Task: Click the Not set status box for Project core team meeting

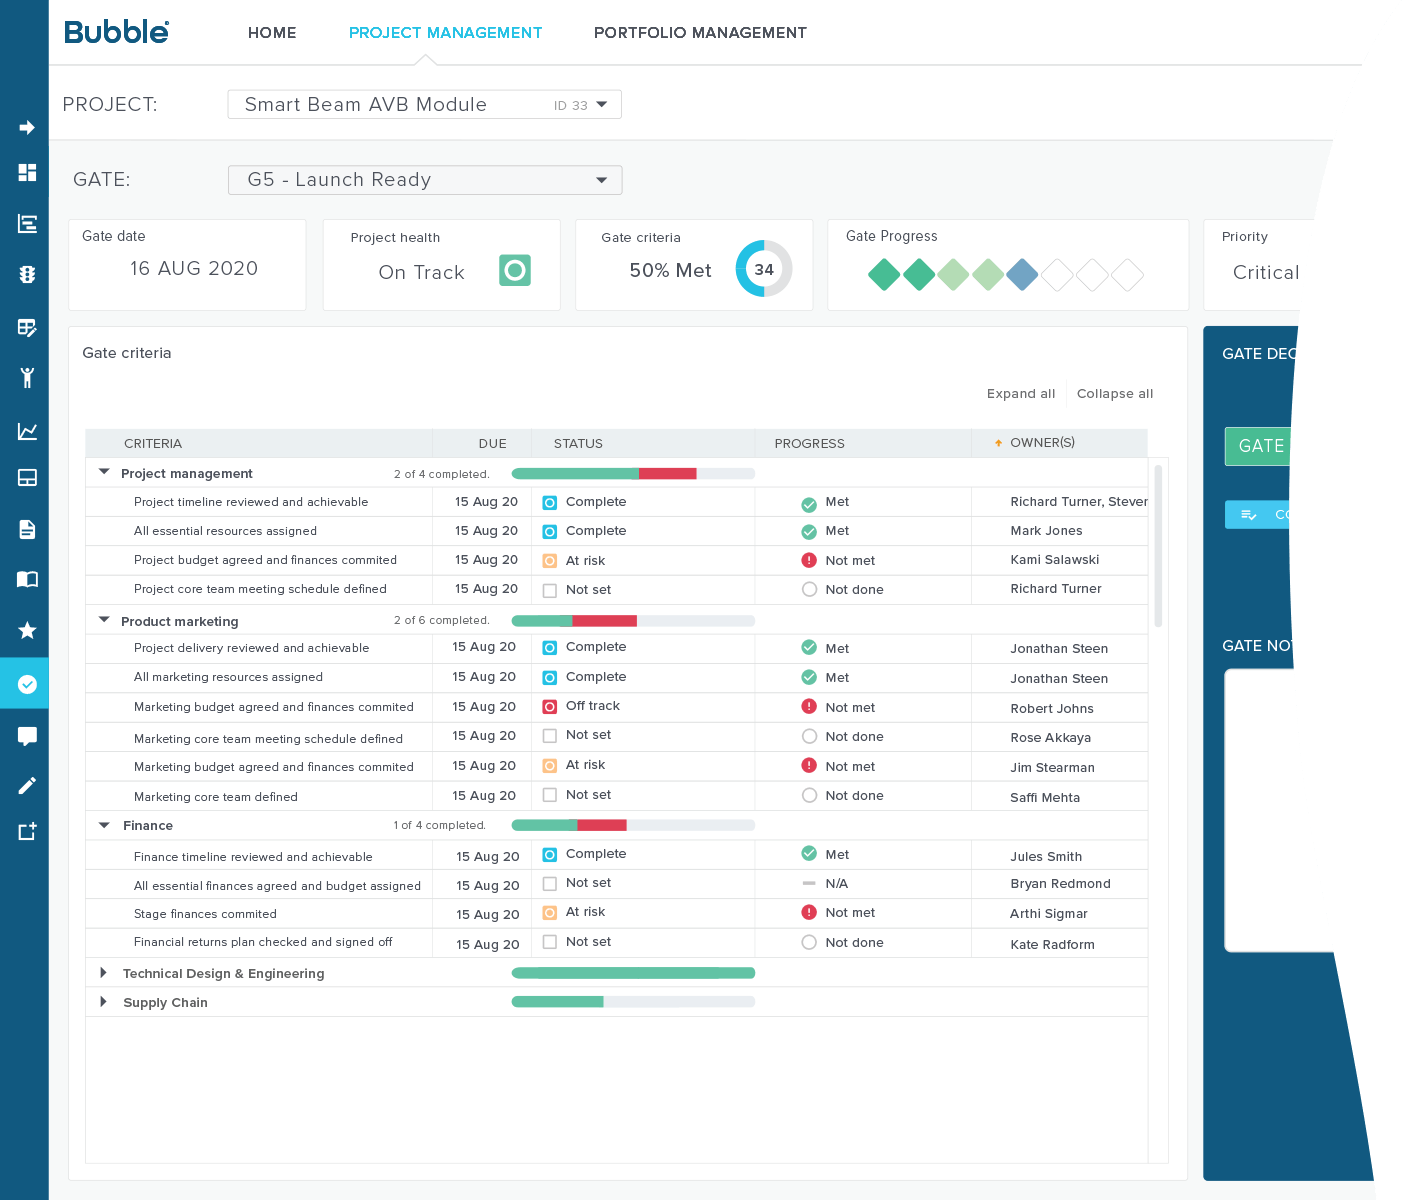Action: 549,589
